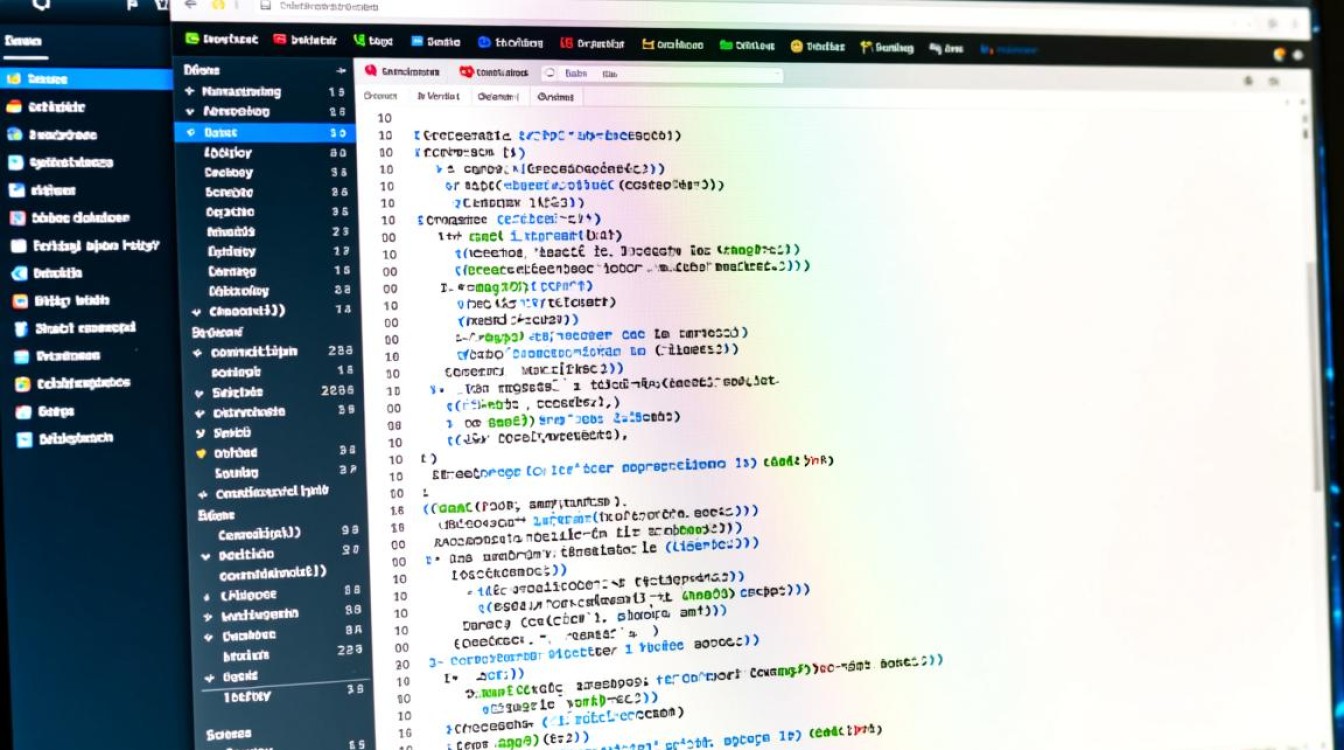Click the search field beside the editor file tabs
This screenshot has height=750, width=1344.
[660, 74]
